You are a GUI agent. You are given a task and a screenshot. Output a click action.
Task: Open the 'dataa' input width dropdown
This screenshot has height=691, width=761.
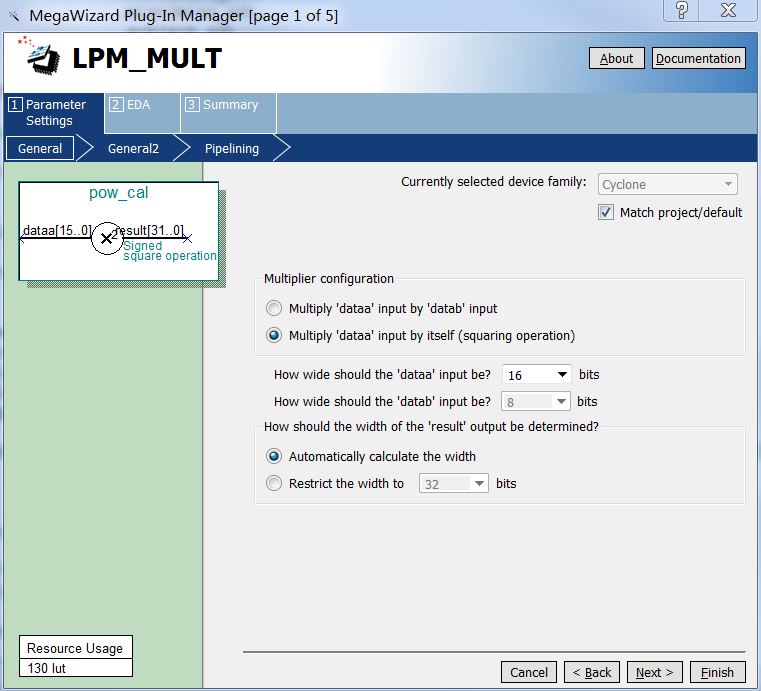pos(536,375)
